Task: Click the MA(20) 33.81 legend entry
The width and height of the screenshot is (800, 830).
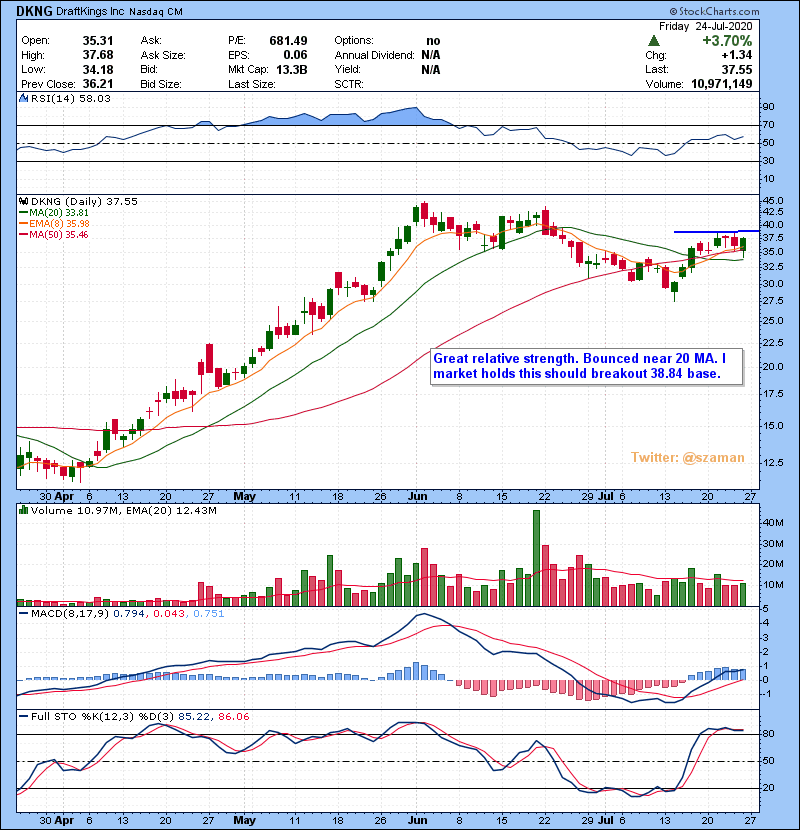Action: 54,213
